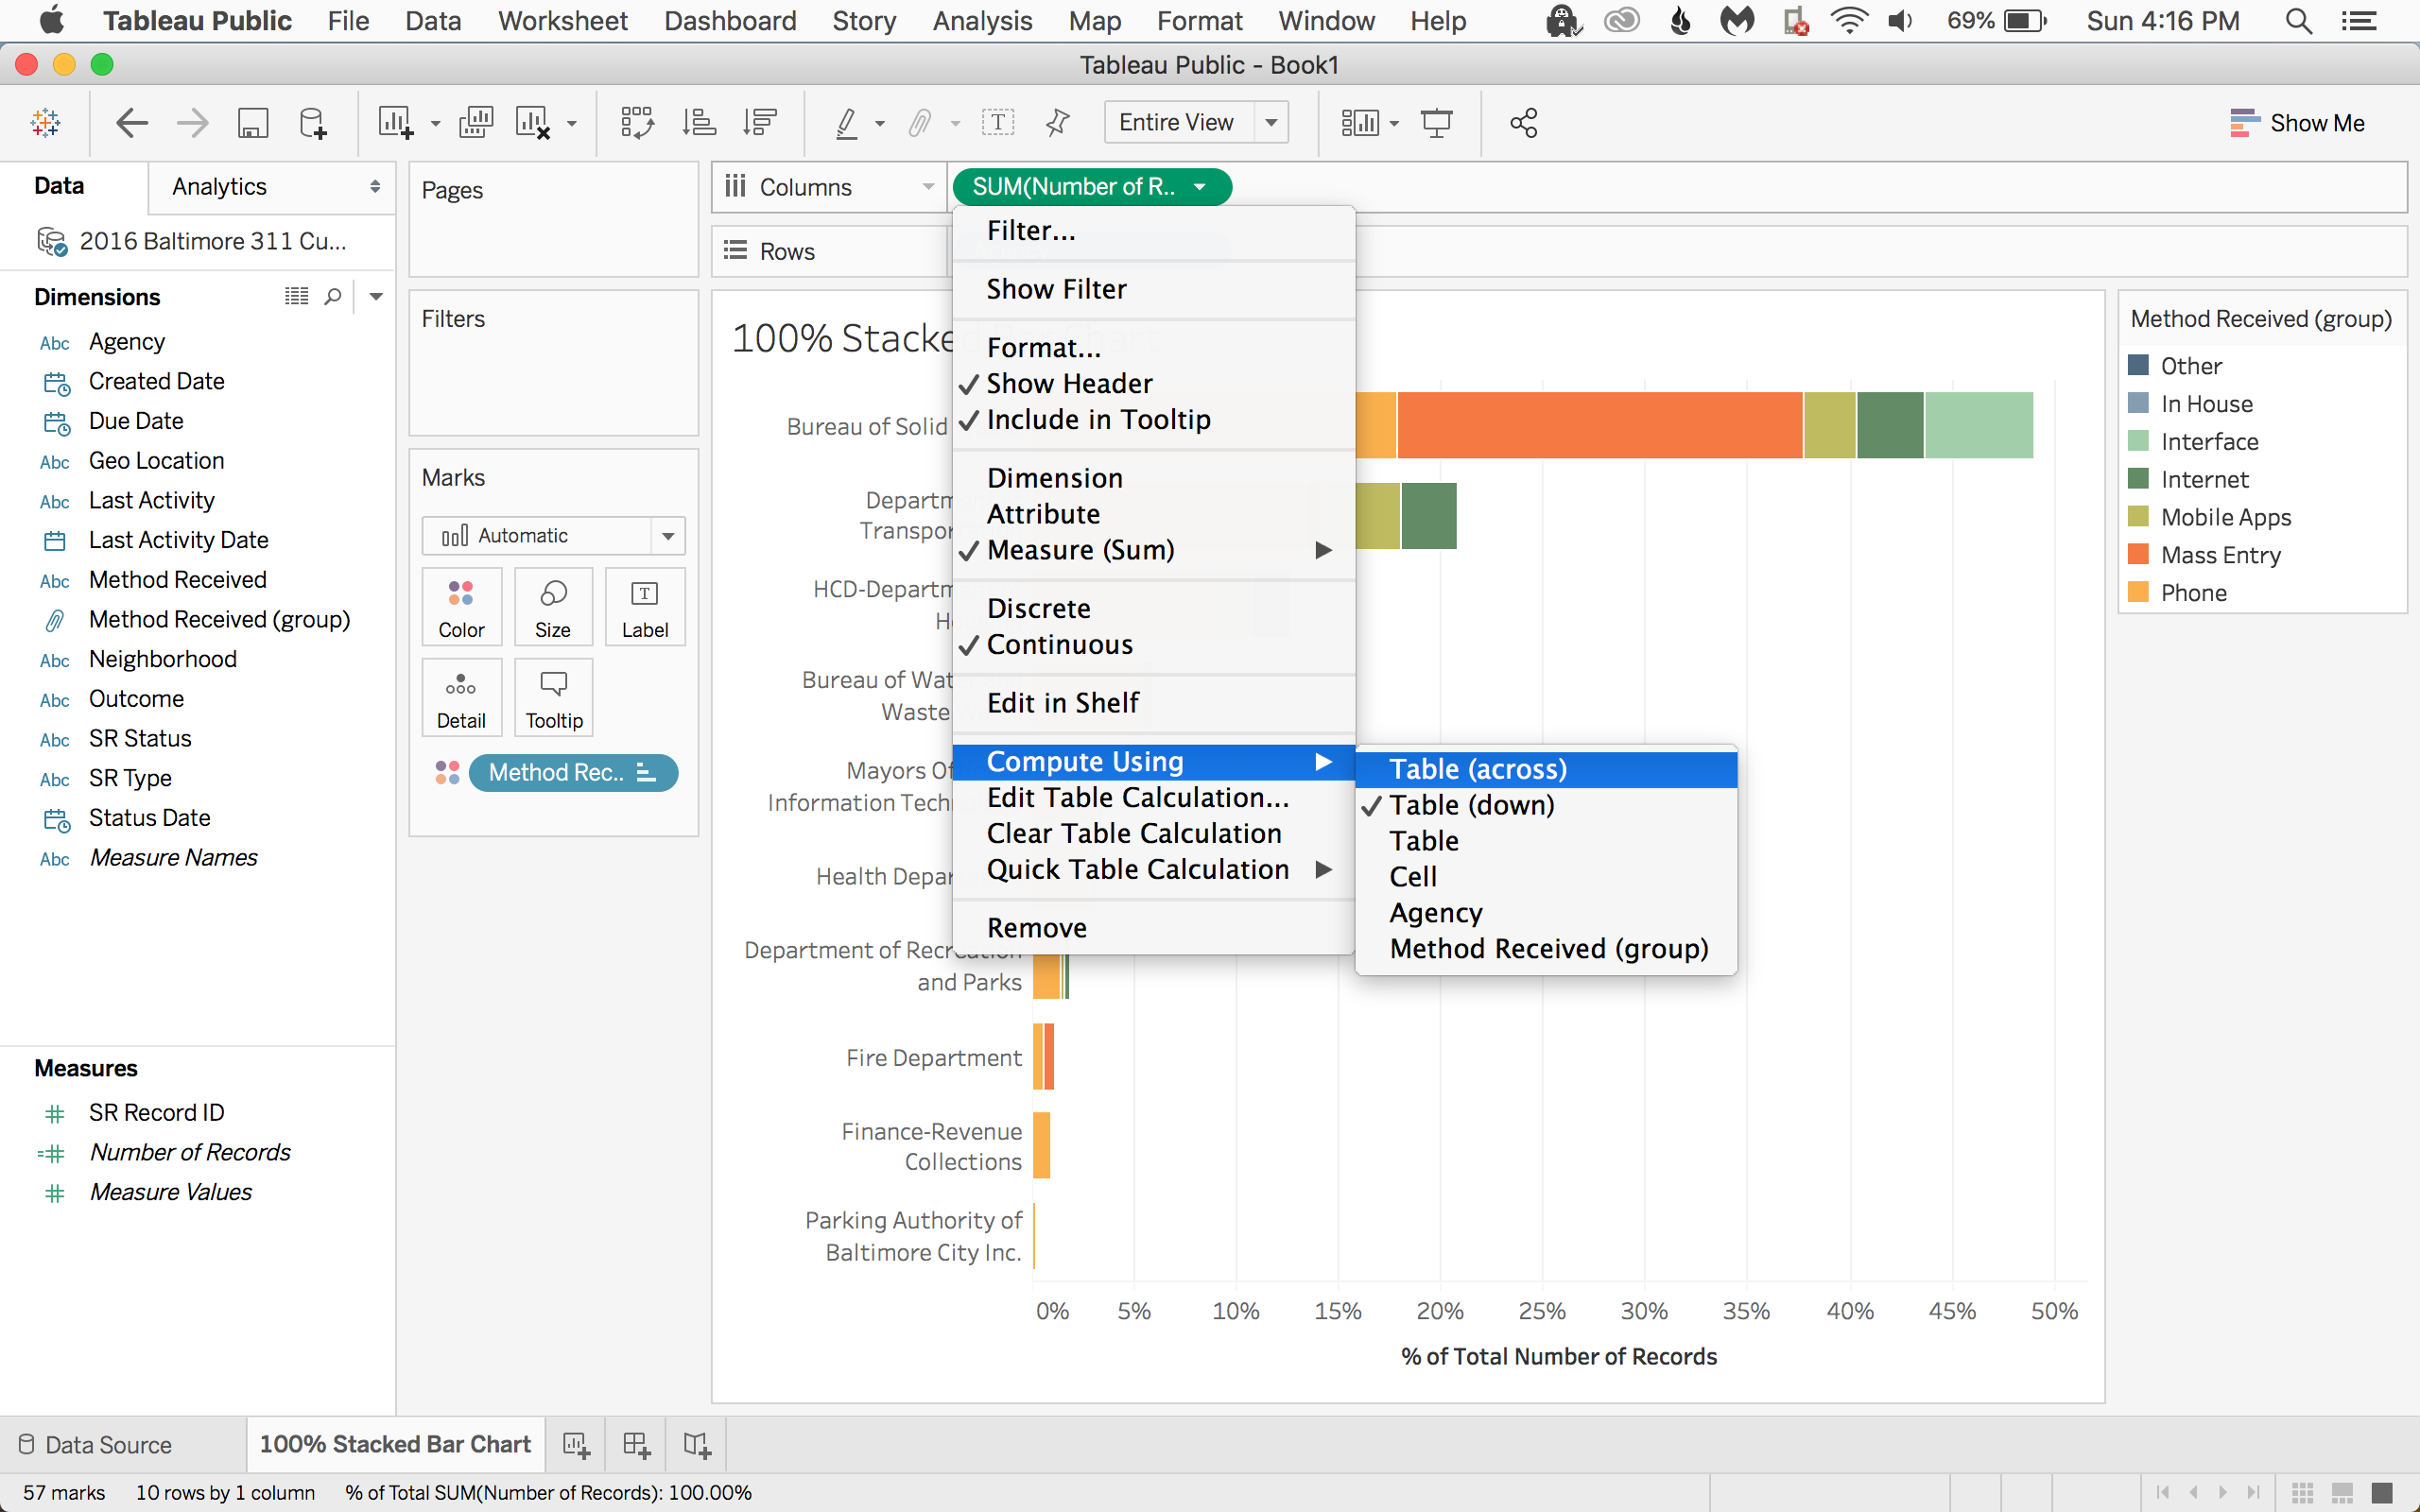
Task: Select the Agency dimension field
Action: click(127, 342)
